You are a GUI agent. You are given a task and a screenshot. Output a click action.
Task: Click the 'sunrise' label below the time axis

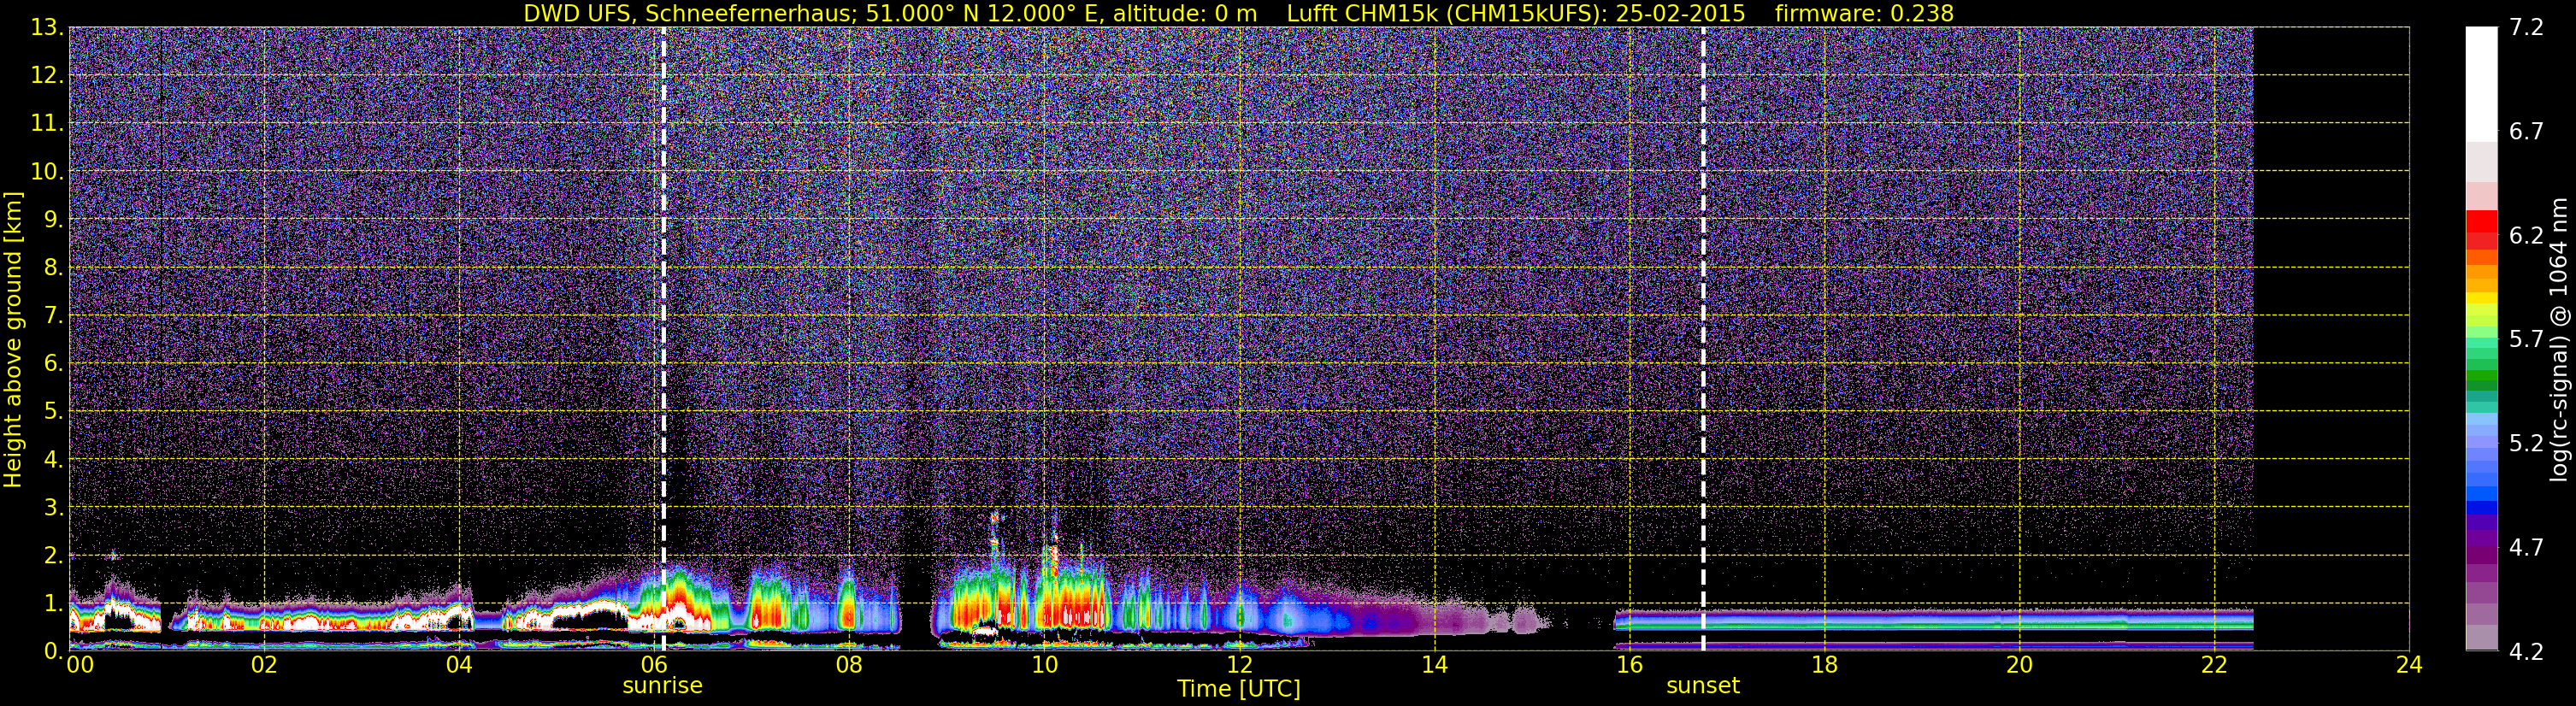[x=662, y=686]
